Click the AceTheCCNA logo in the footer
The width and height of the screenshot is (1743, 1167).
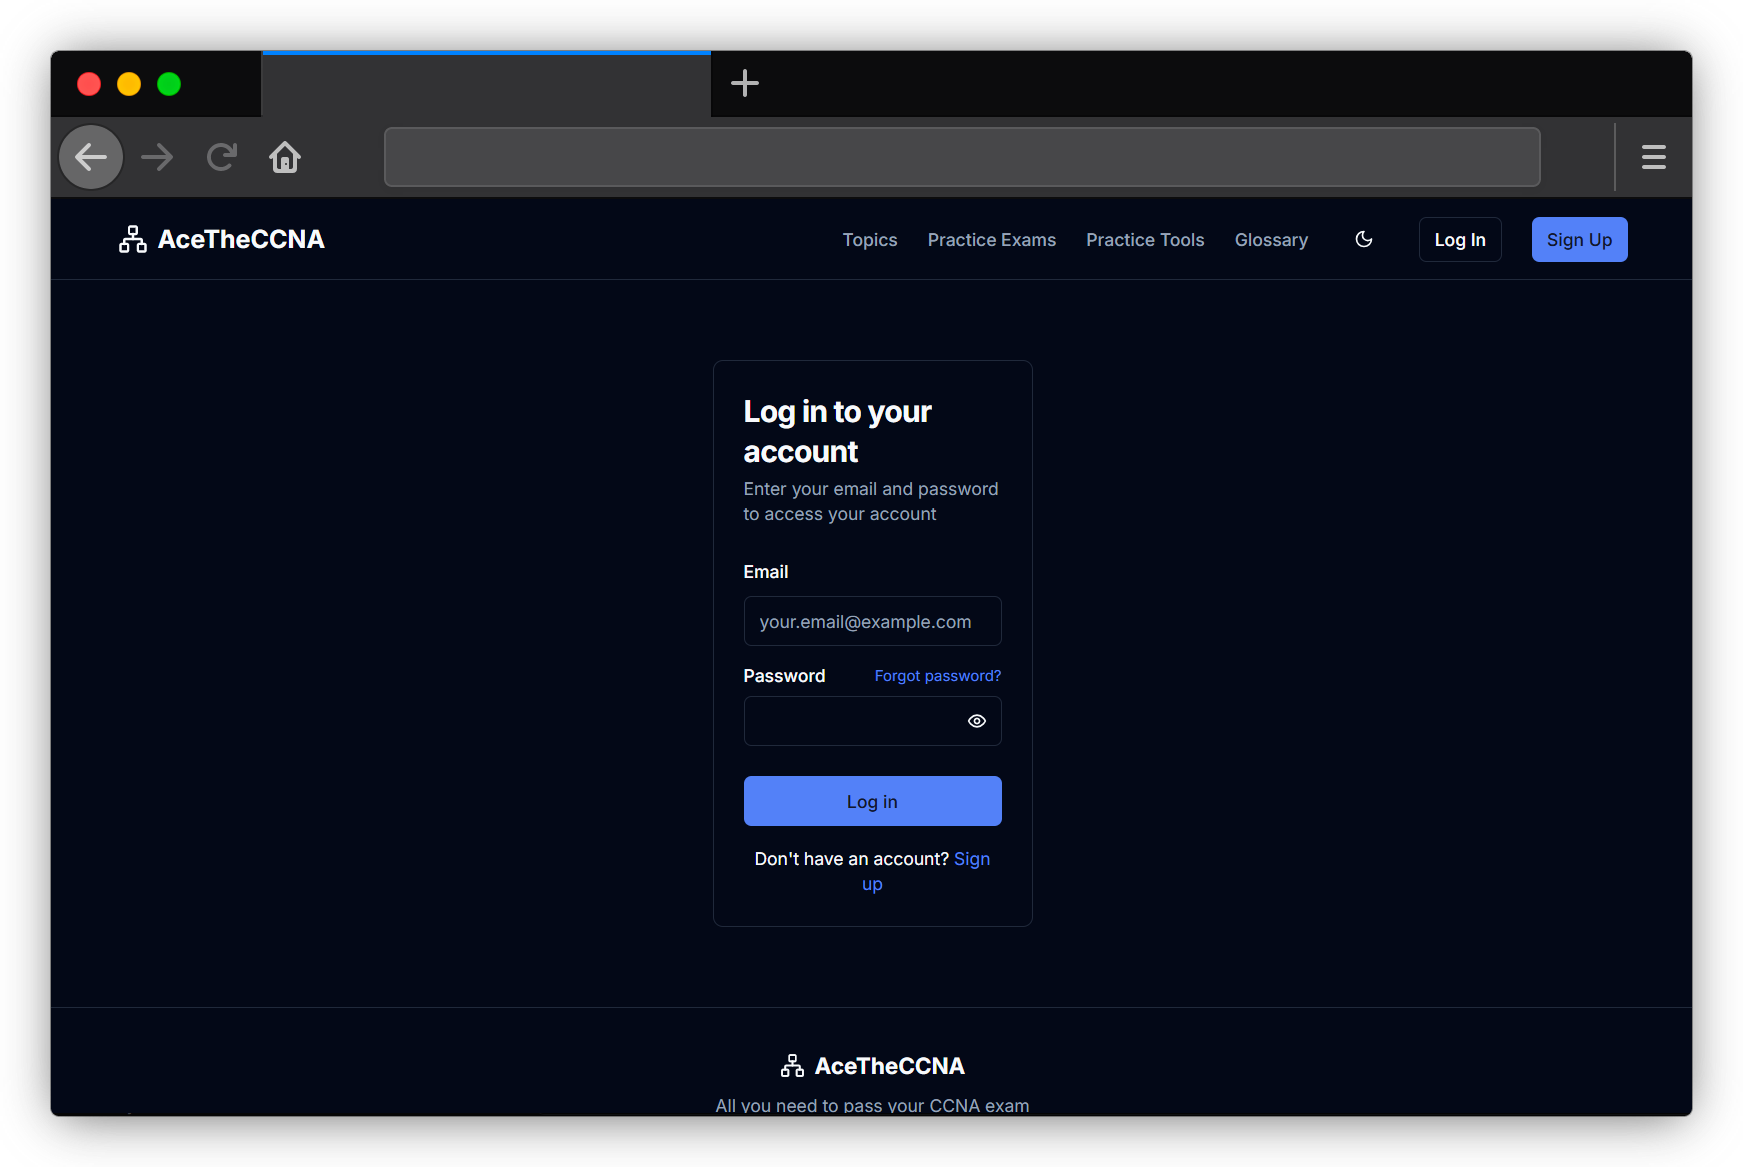(872, 1066)
